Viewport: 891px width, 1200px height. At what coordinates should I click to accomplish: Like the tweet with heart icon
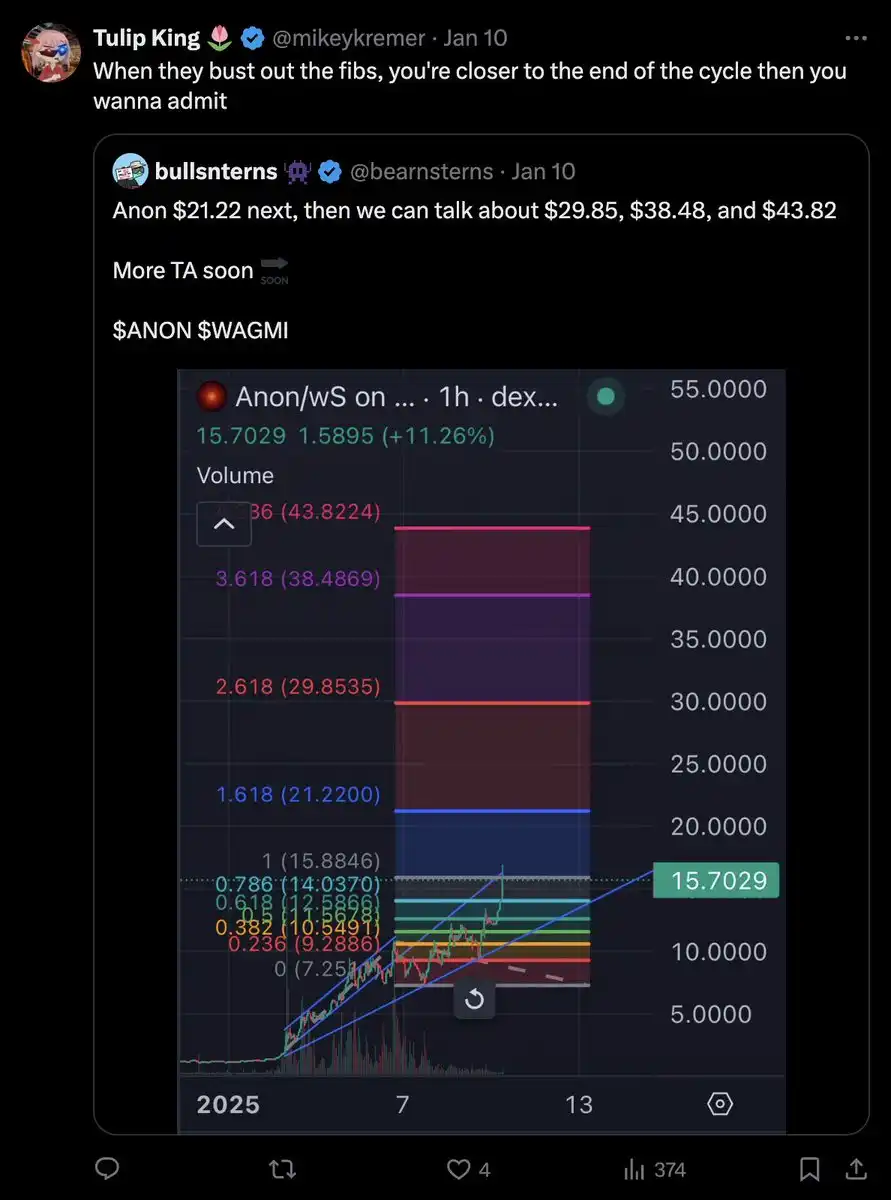tap(459, 1169)
